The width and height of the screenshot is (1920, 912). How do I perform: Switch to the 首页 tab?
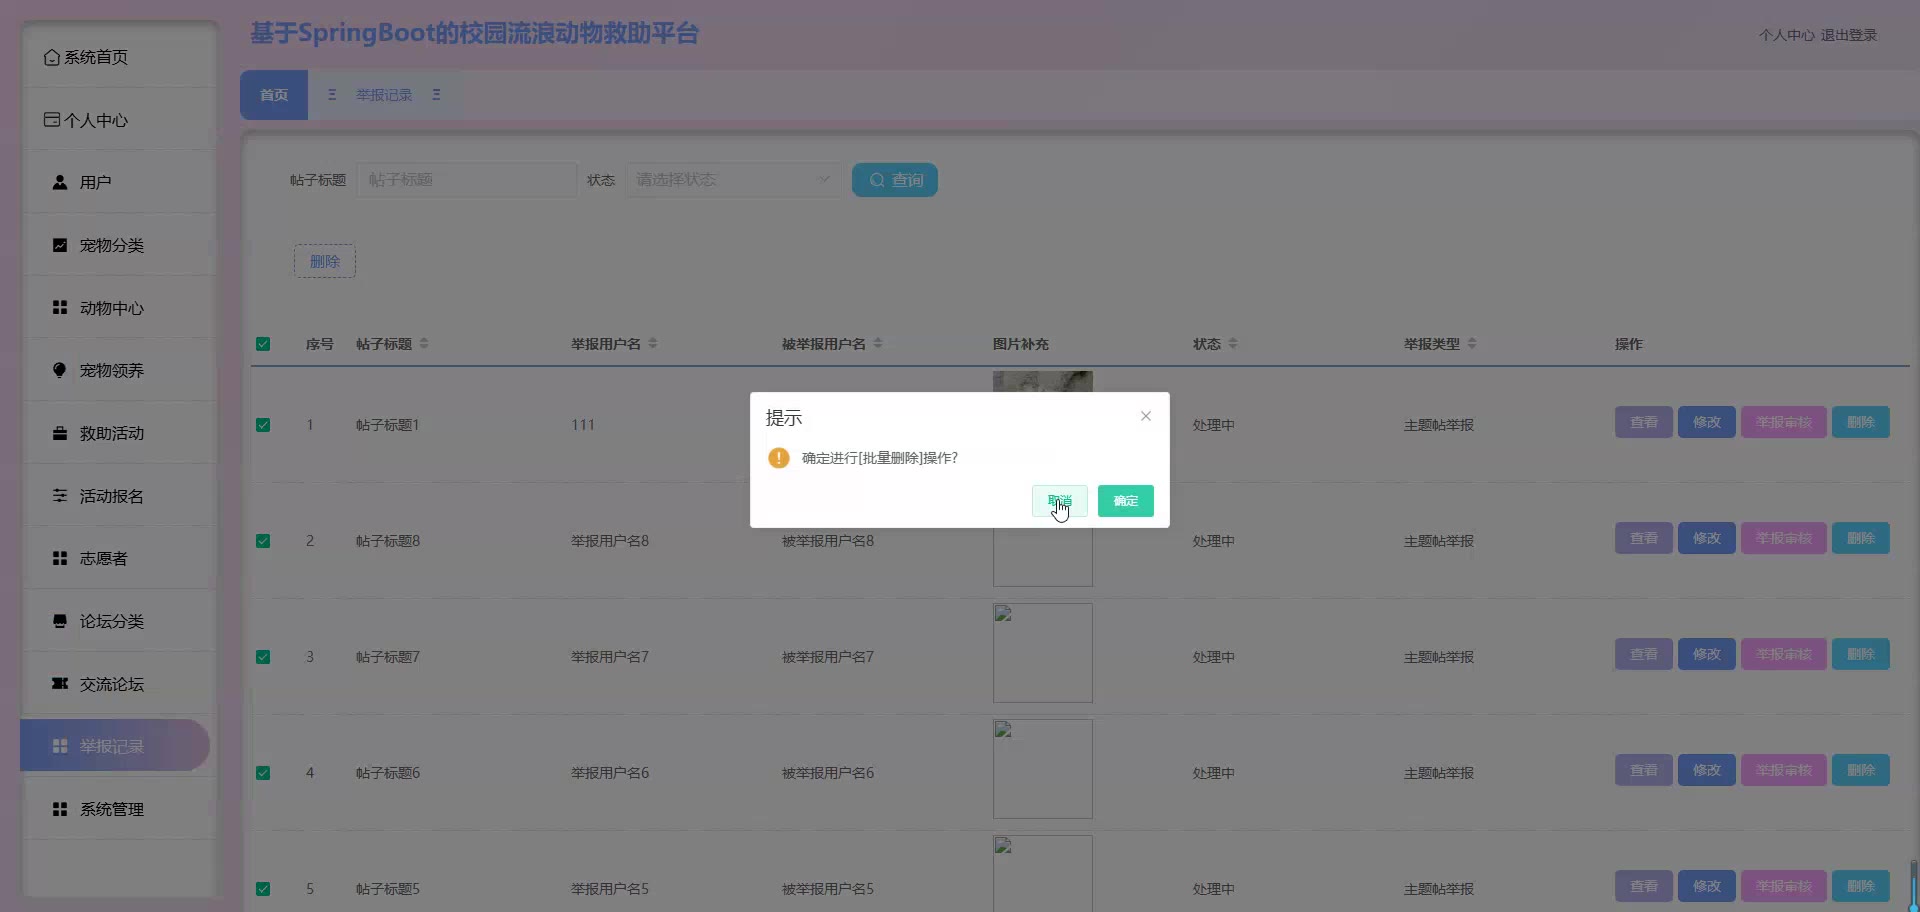click(274, 95)
